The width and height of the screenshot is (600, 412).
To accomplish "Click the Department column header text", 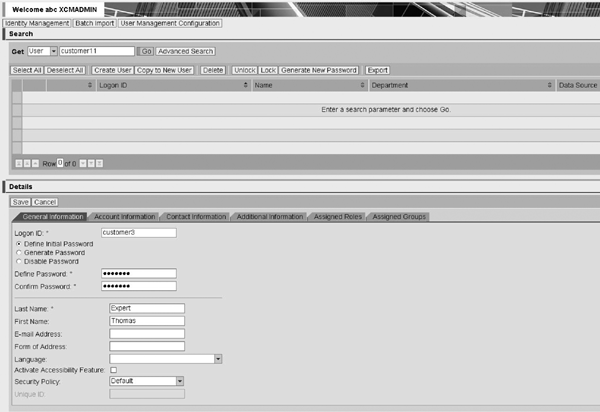I will pyautogui.click(x=390, y=85).
